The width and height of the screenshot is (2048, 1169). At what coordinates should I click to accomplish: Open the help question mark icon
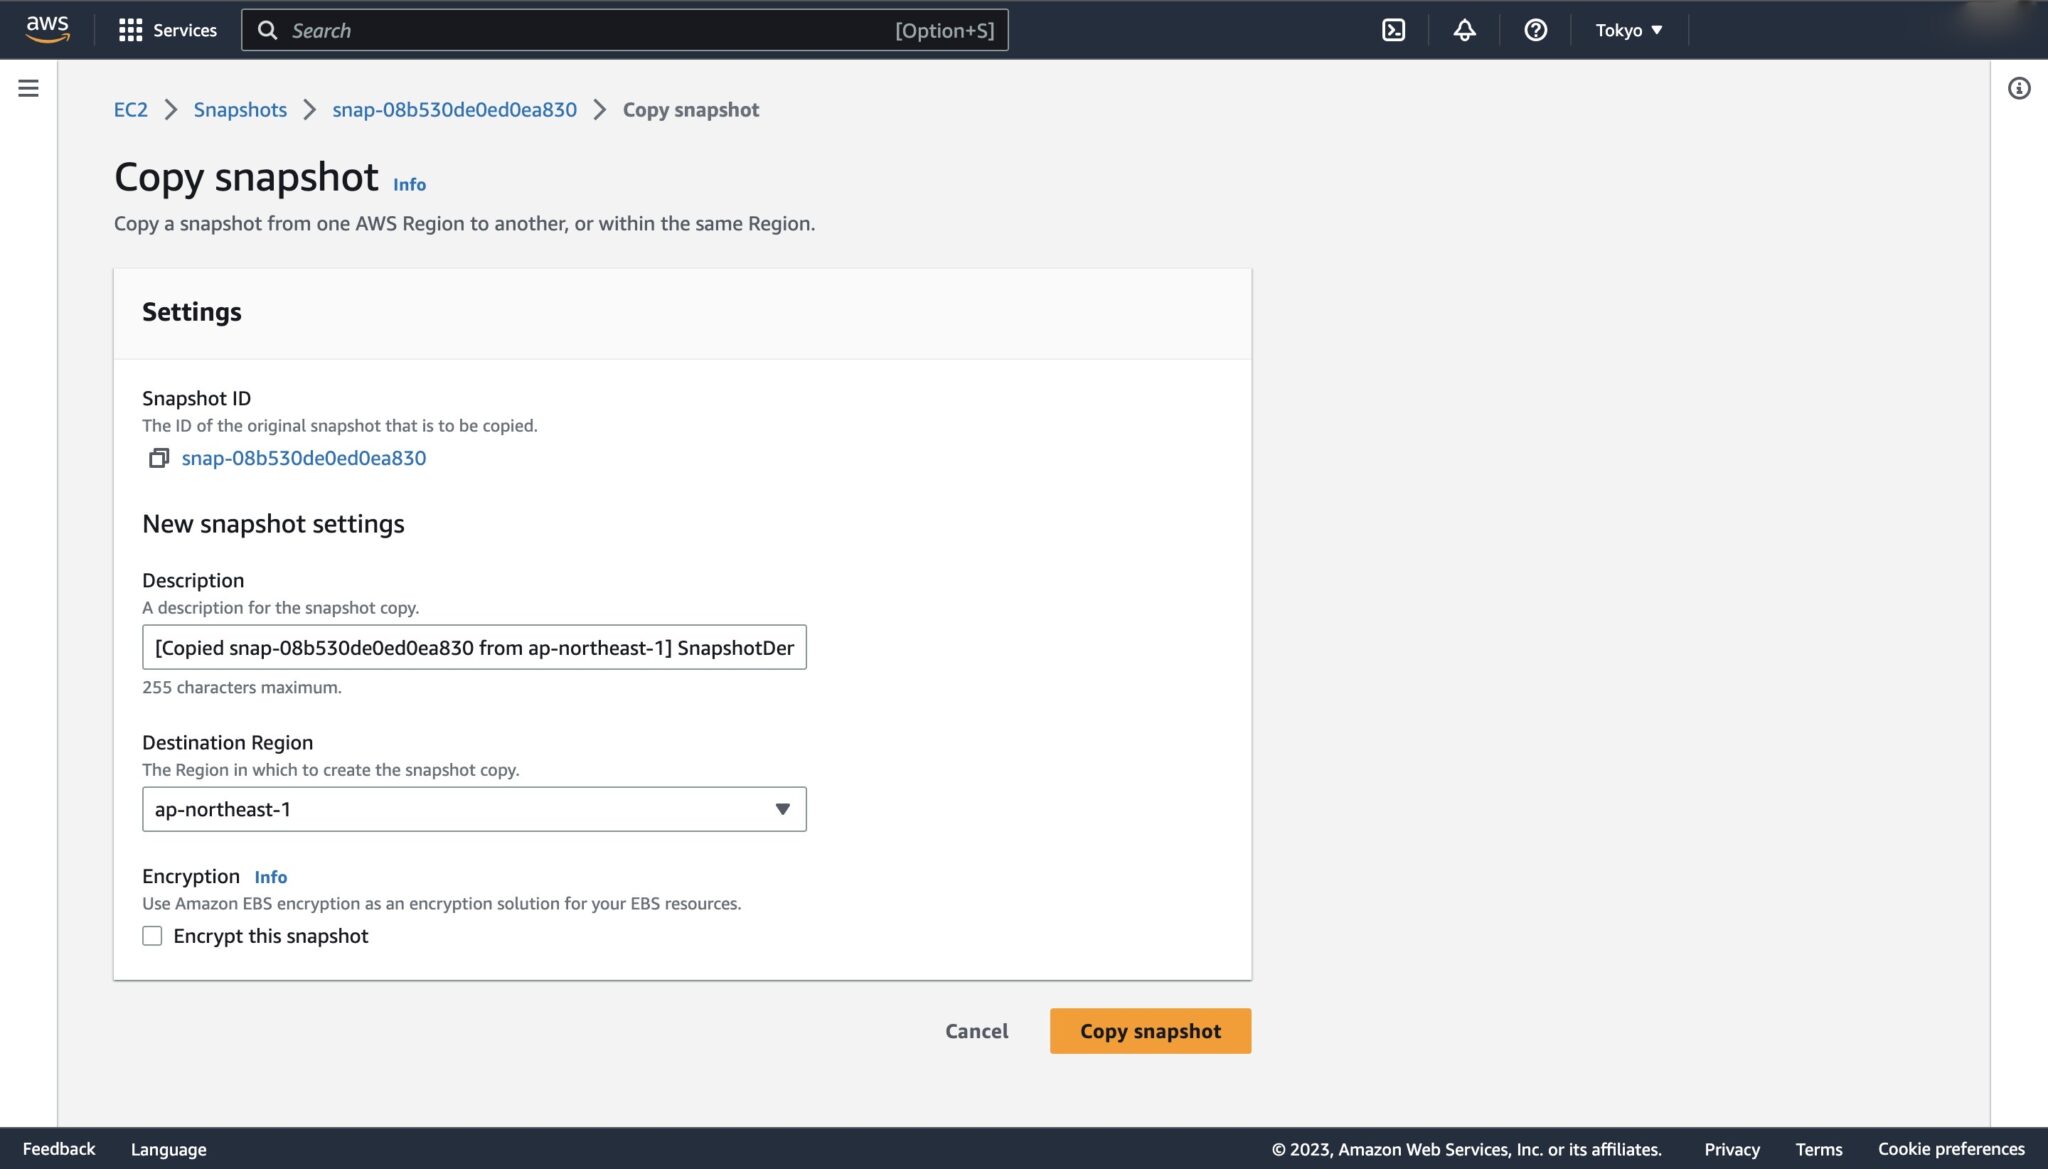tap(1535, 30)
